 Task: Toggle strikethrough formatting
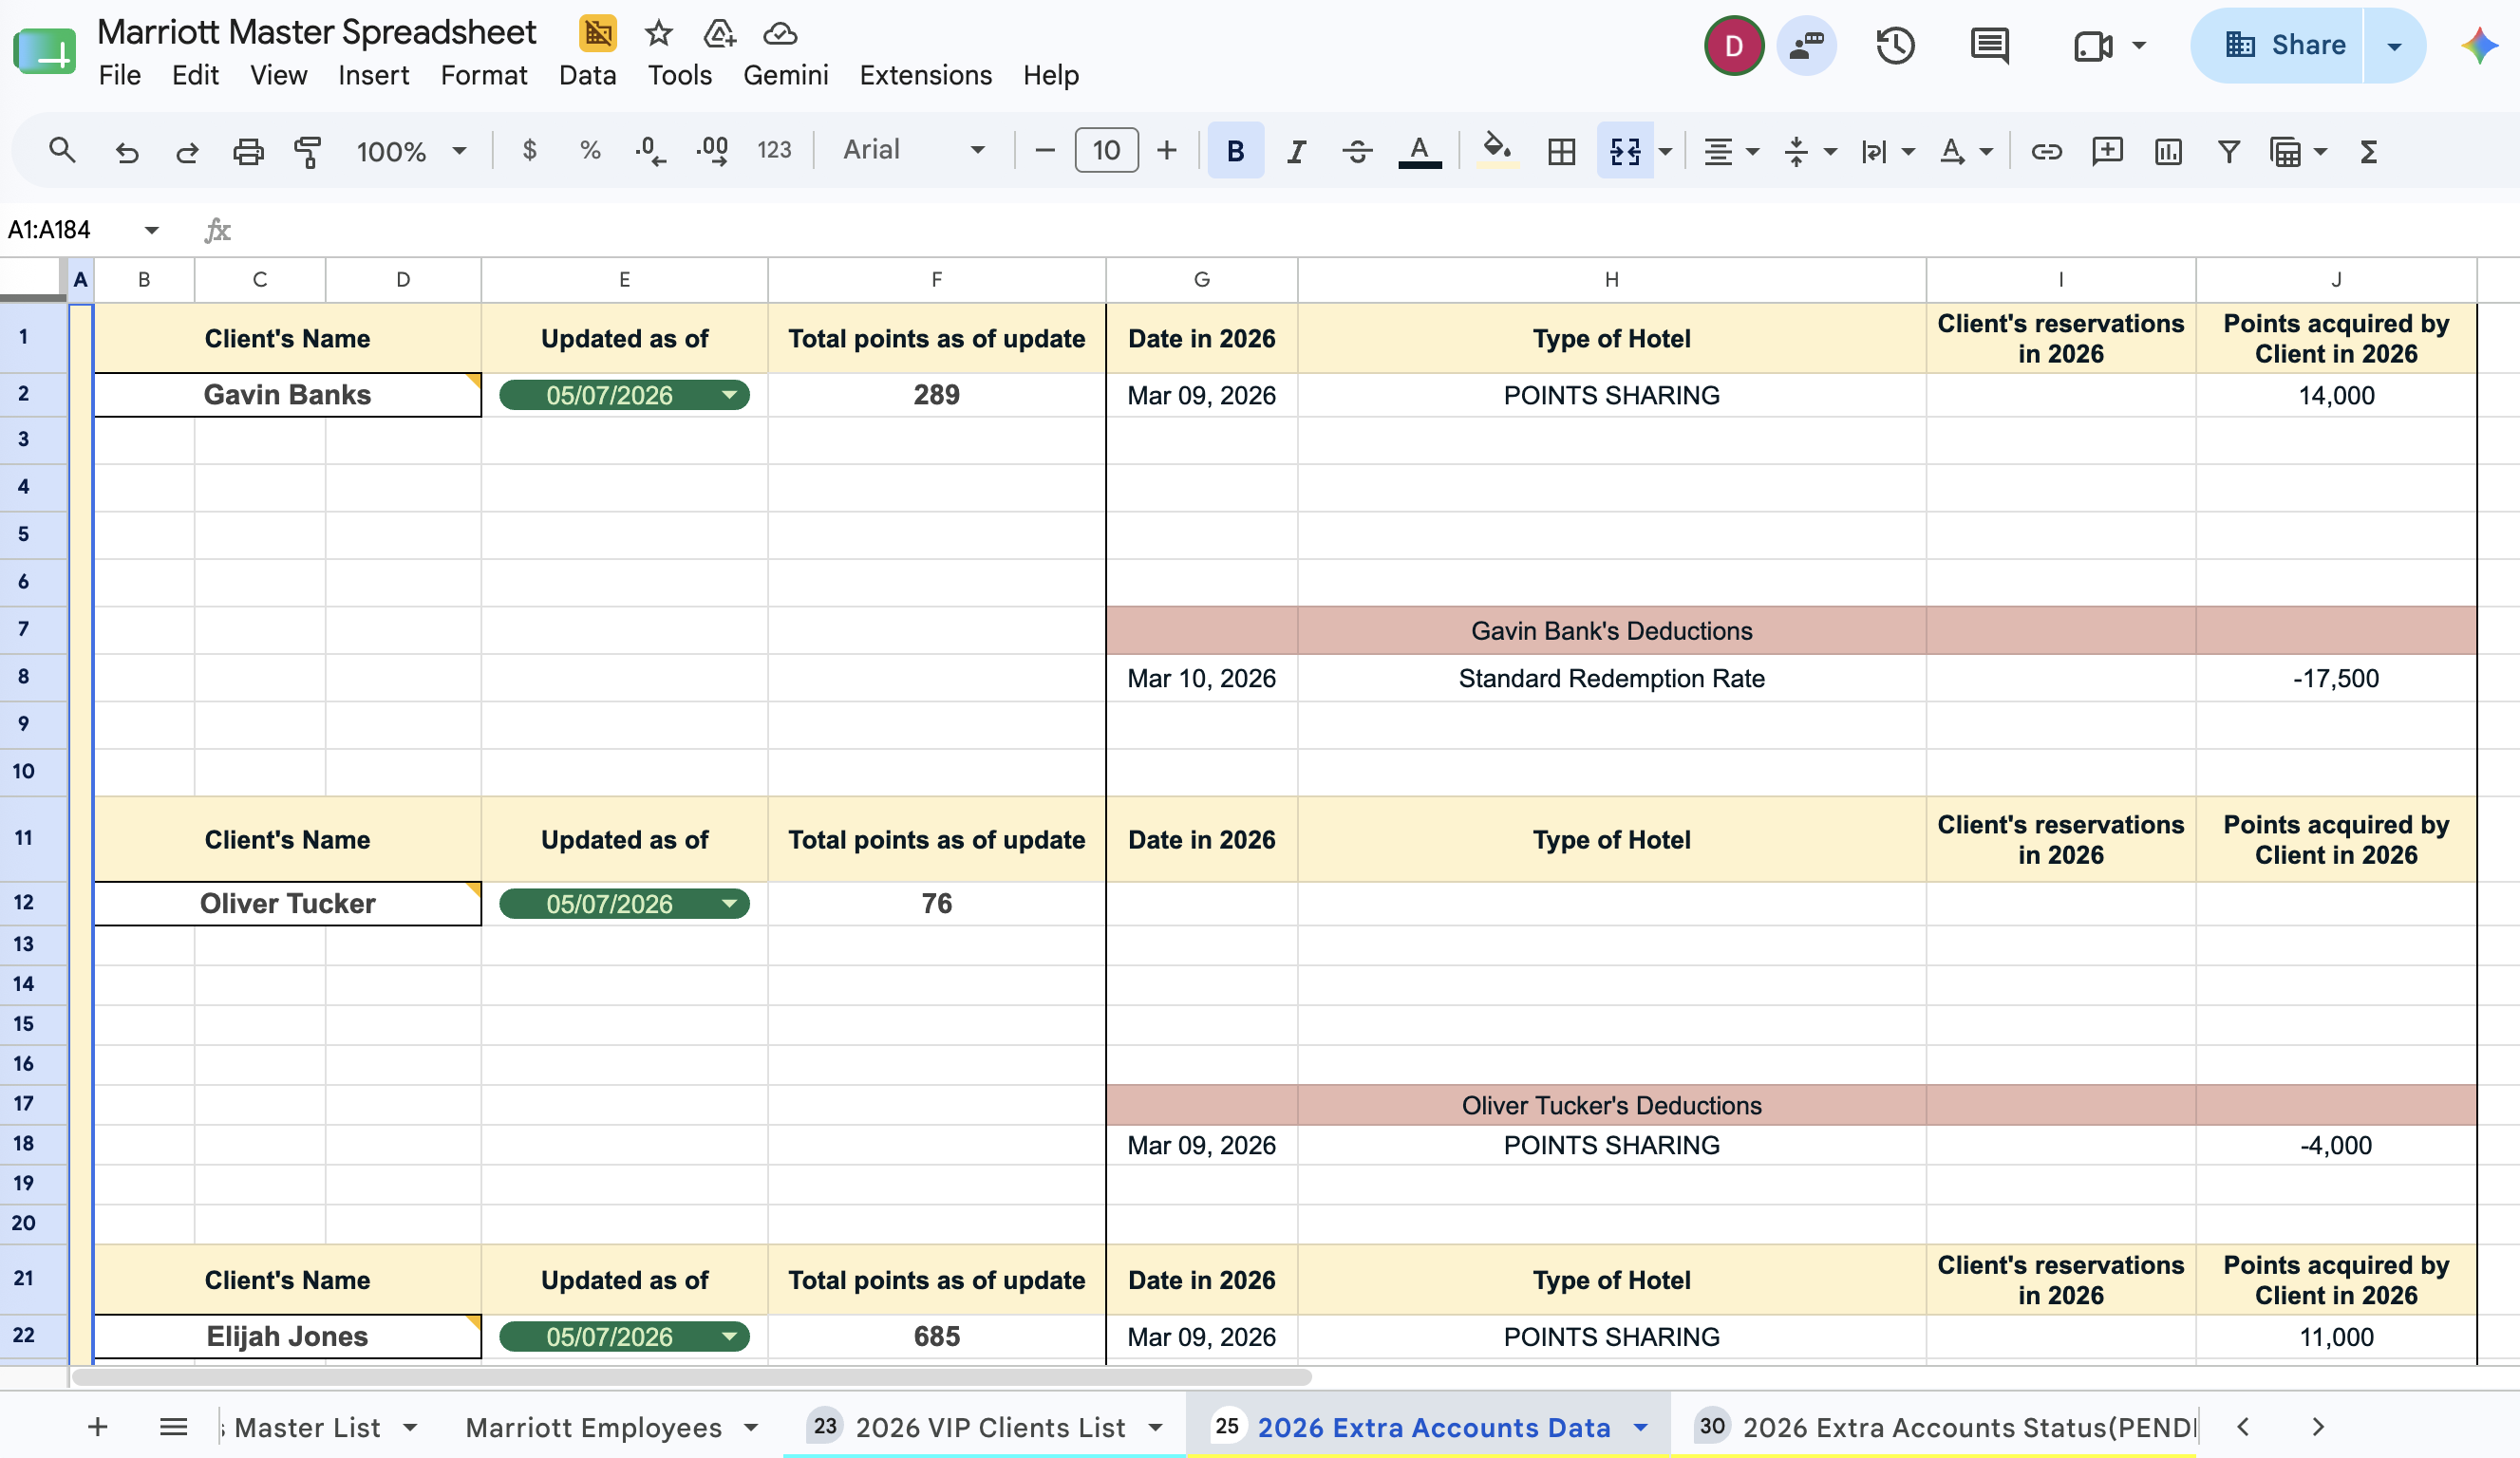(1357, 152)
